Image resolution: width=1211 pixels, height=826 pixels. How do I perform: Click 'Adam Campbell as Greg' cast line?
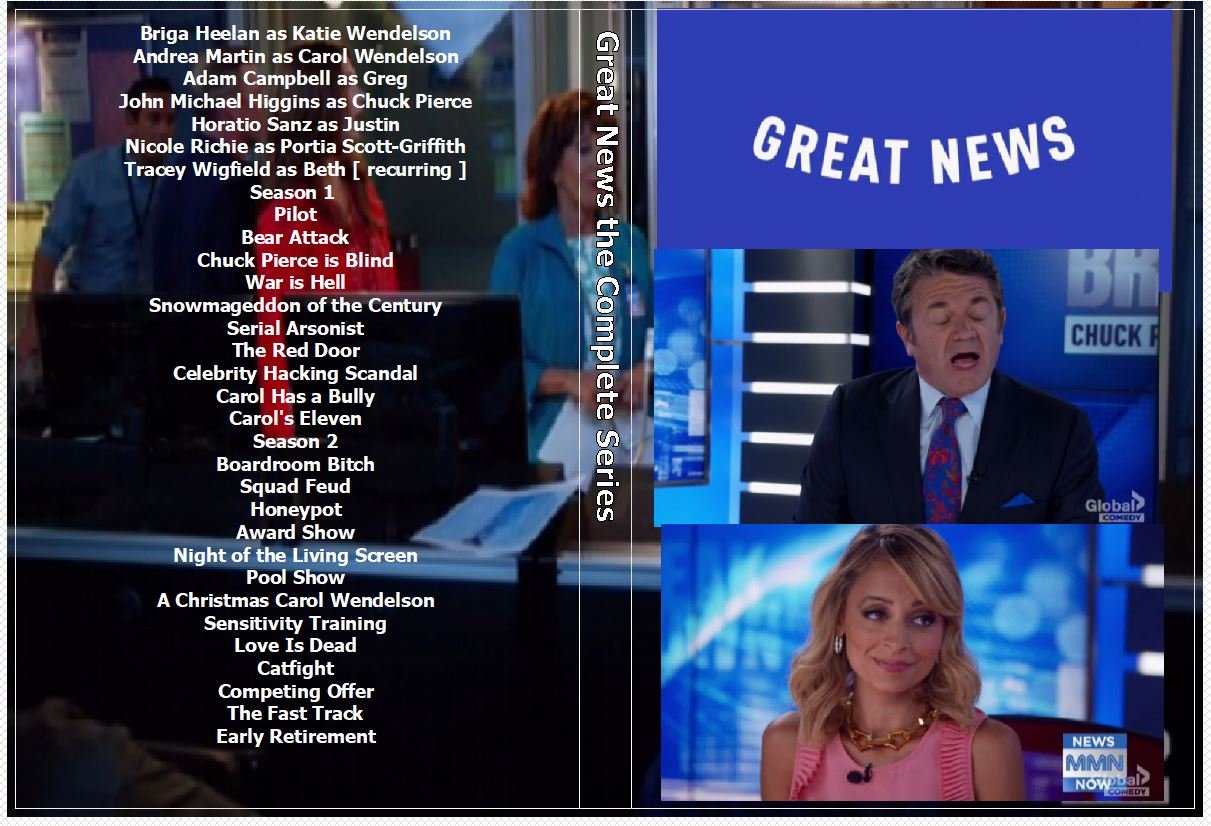coord(295,79)
